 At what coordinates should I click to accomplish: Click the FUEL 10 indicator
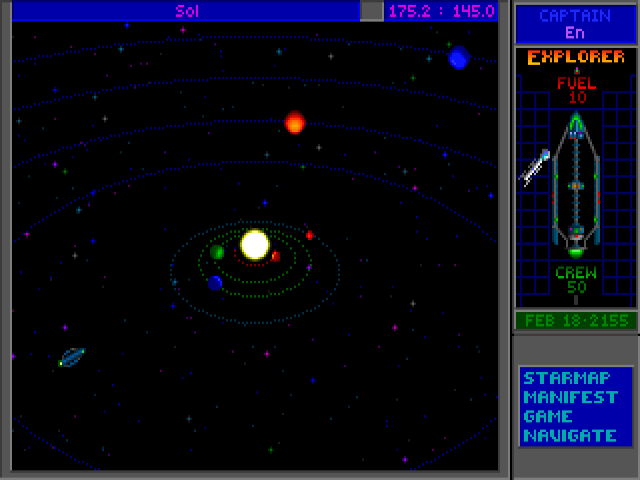click(575, 91)
